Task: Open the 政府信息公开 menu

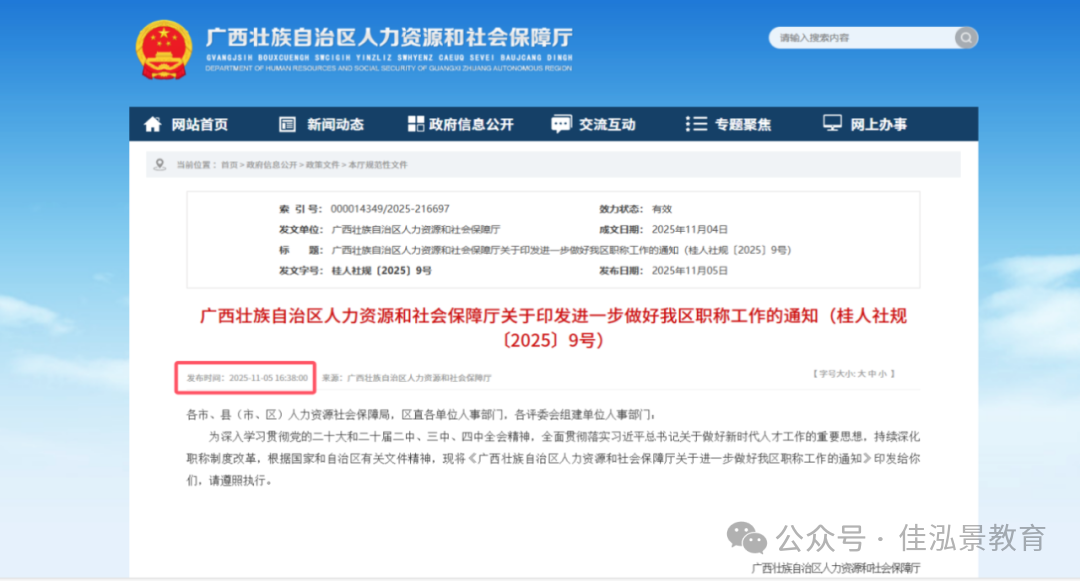Action: (x=471, y=124)
